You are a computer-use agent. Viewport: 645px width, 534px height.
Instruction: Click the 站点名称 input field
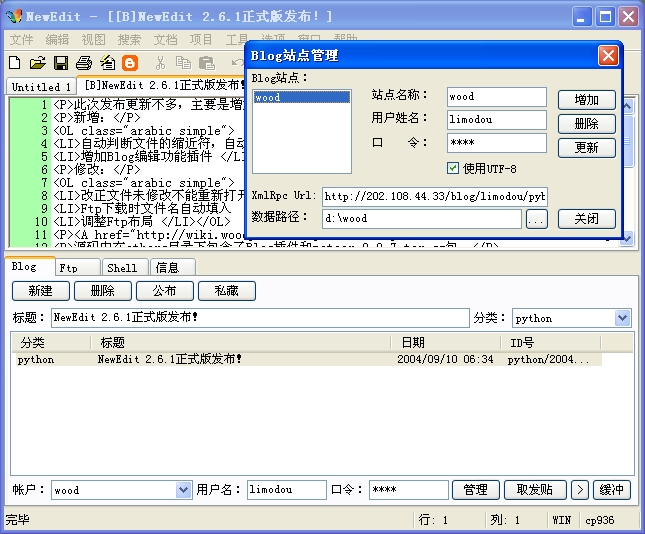pos(496,97)
